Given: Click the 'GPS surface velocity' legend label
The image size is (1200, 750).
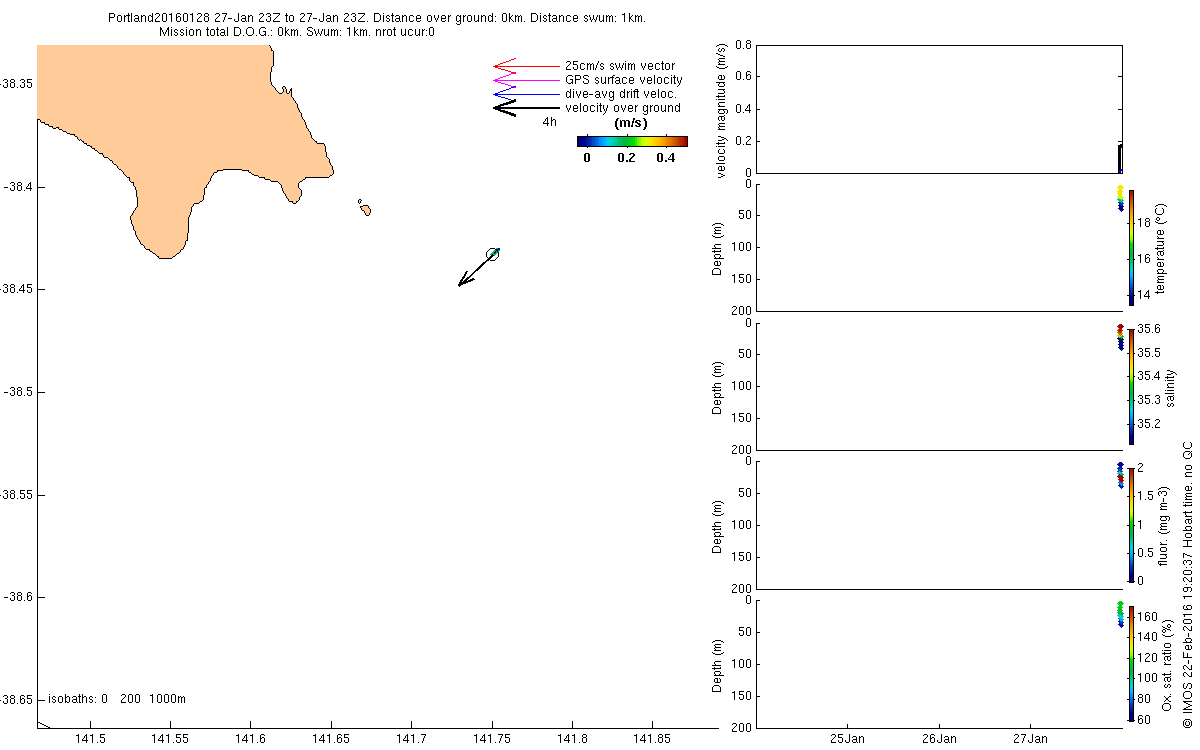Looking at the screenshot, I should coord(624,80).
